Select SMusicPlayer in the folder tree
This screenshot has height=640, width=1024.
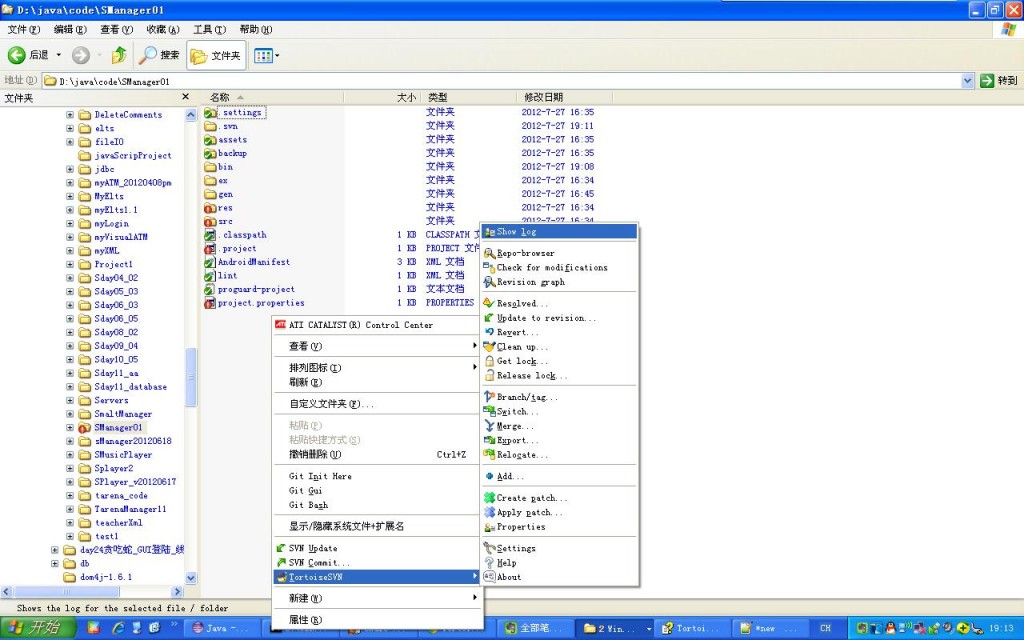[x=123, y=455]
